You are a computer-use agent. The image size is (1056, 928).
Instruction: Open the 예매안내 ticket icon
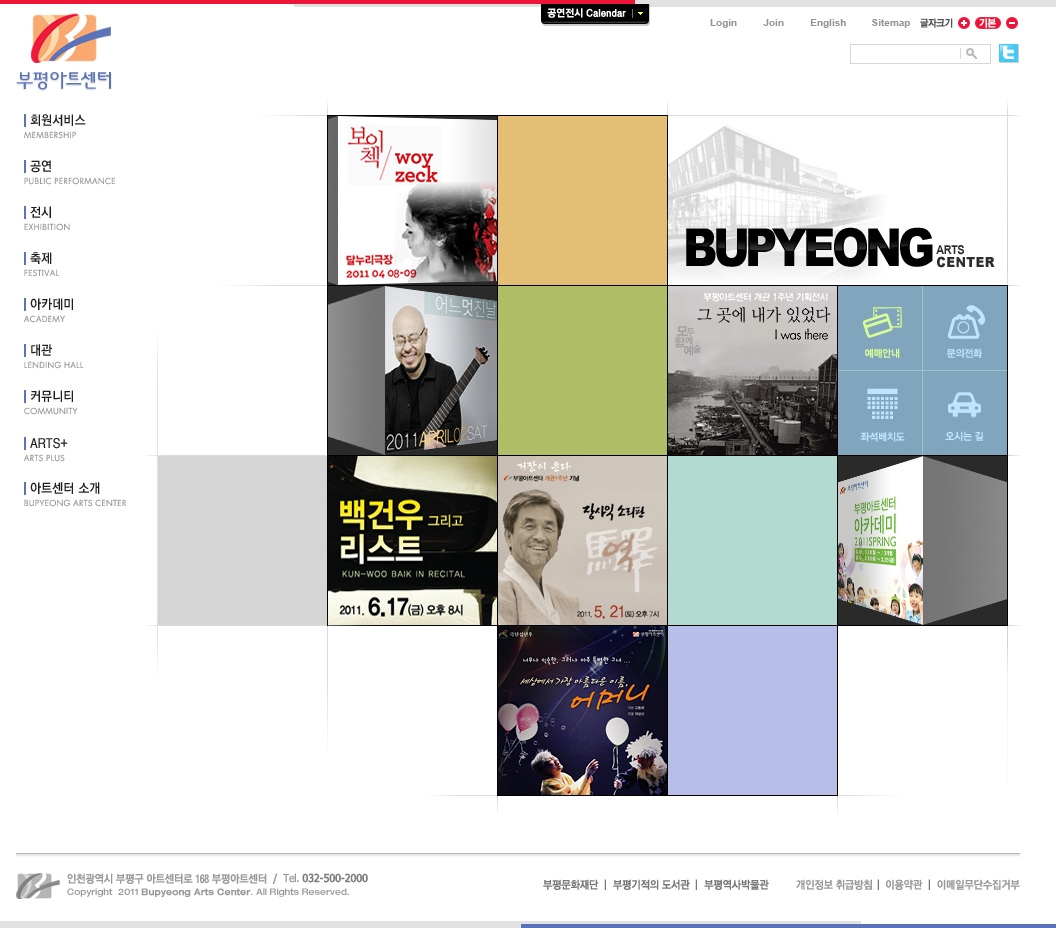pyautogui.click(x=881, y=331)
